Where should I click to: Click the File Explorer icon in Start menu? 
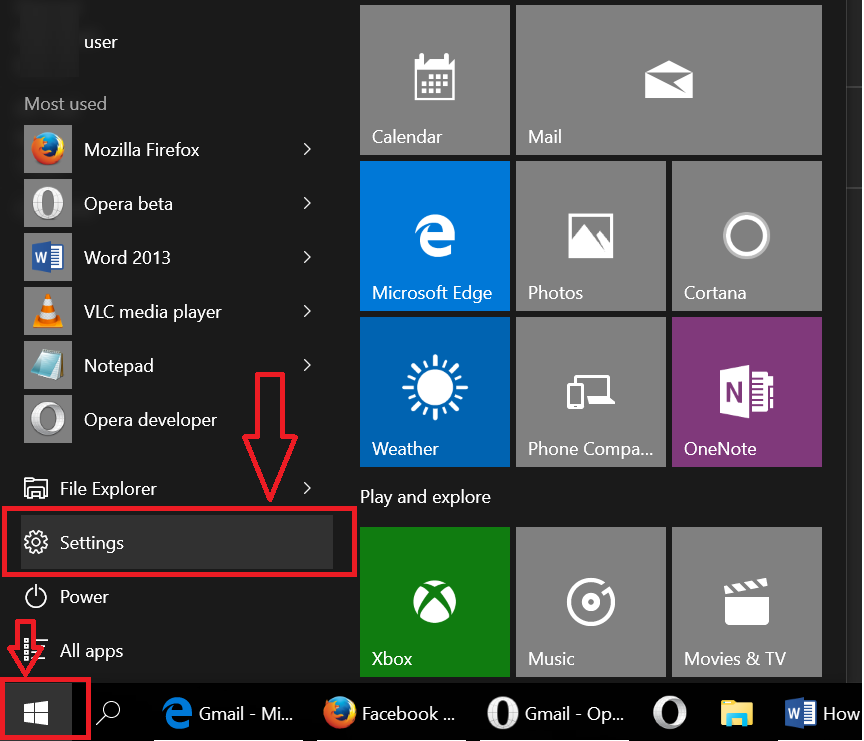(x=36, y=488)
